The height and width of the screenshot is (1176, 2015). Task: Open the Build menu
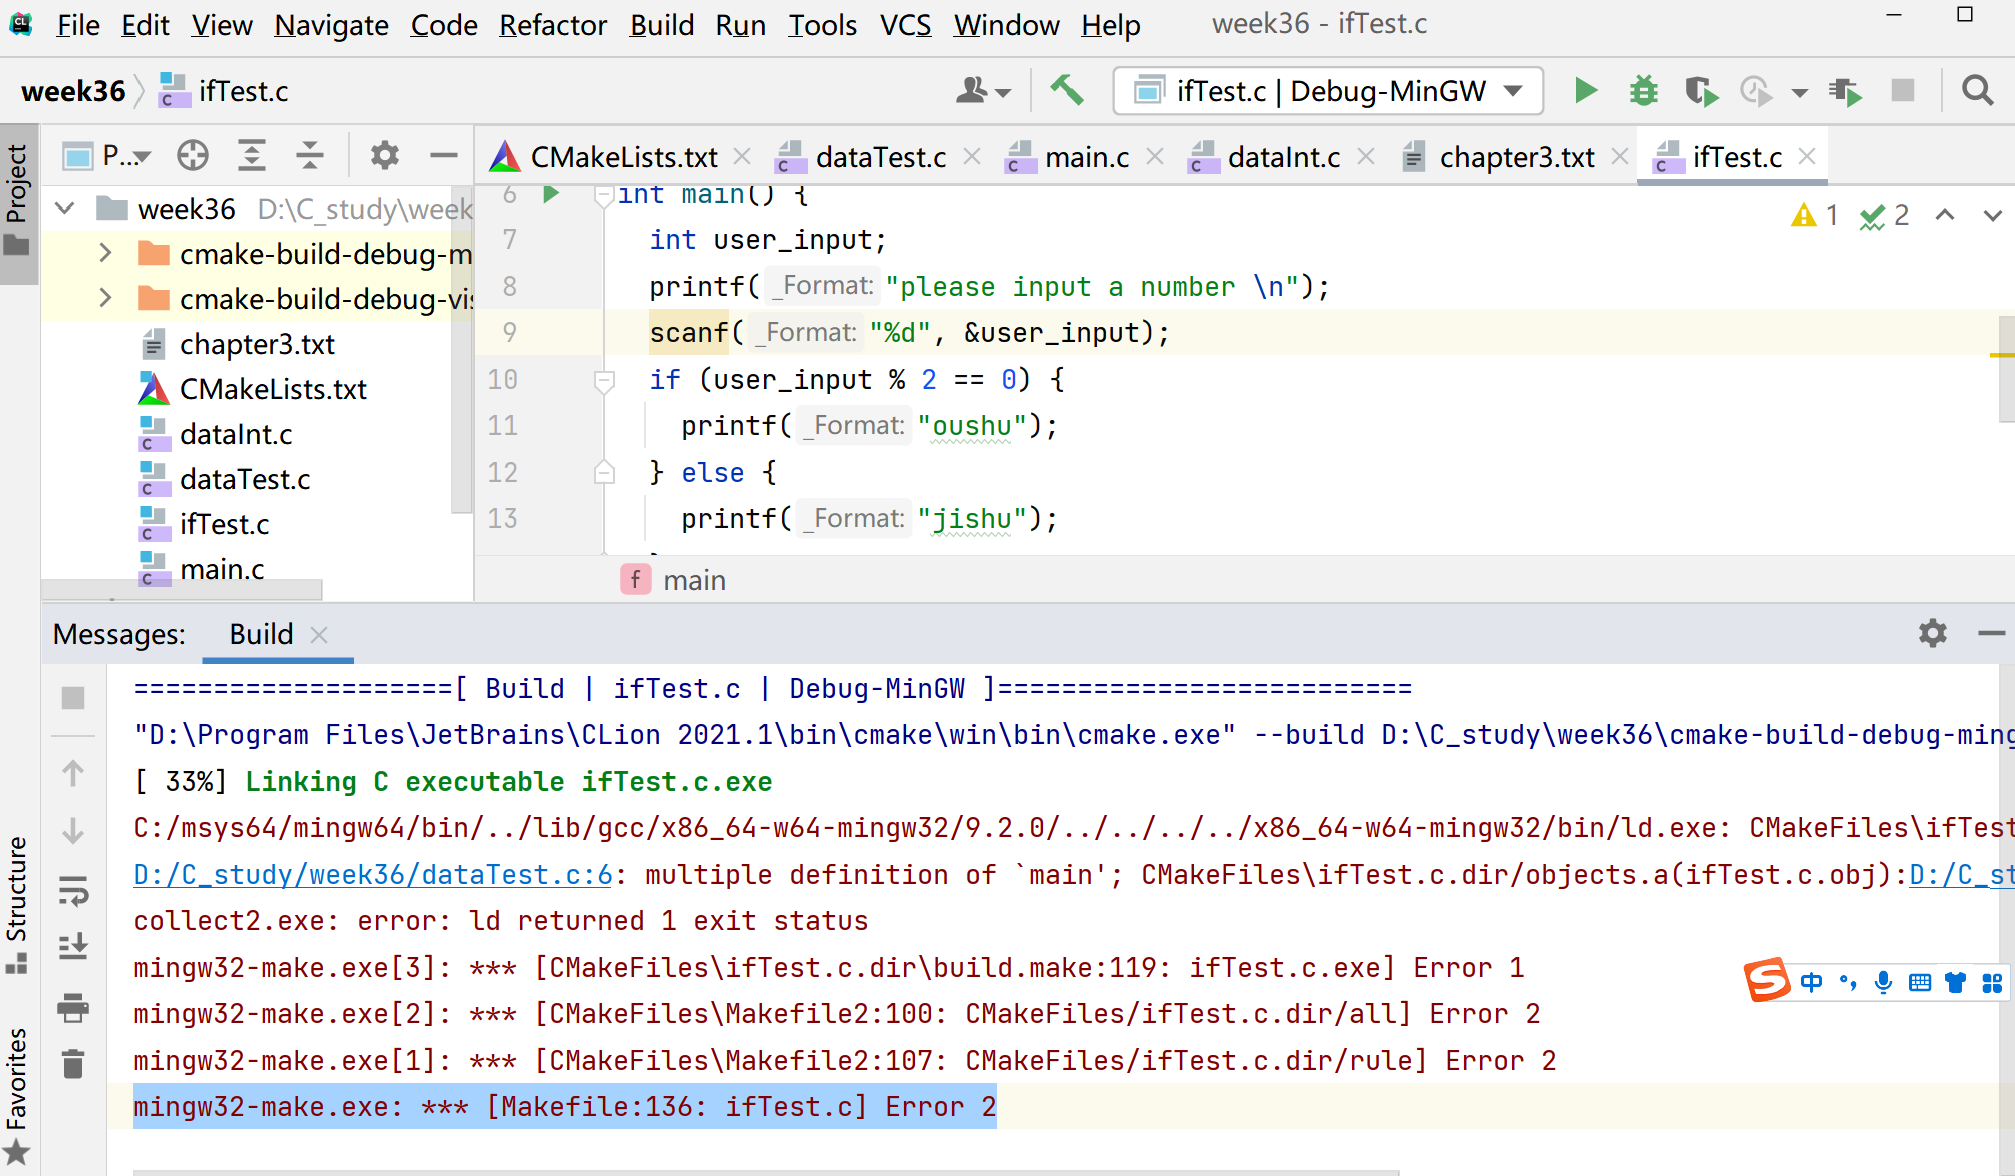pyautogui.click(x=661, y=25)
